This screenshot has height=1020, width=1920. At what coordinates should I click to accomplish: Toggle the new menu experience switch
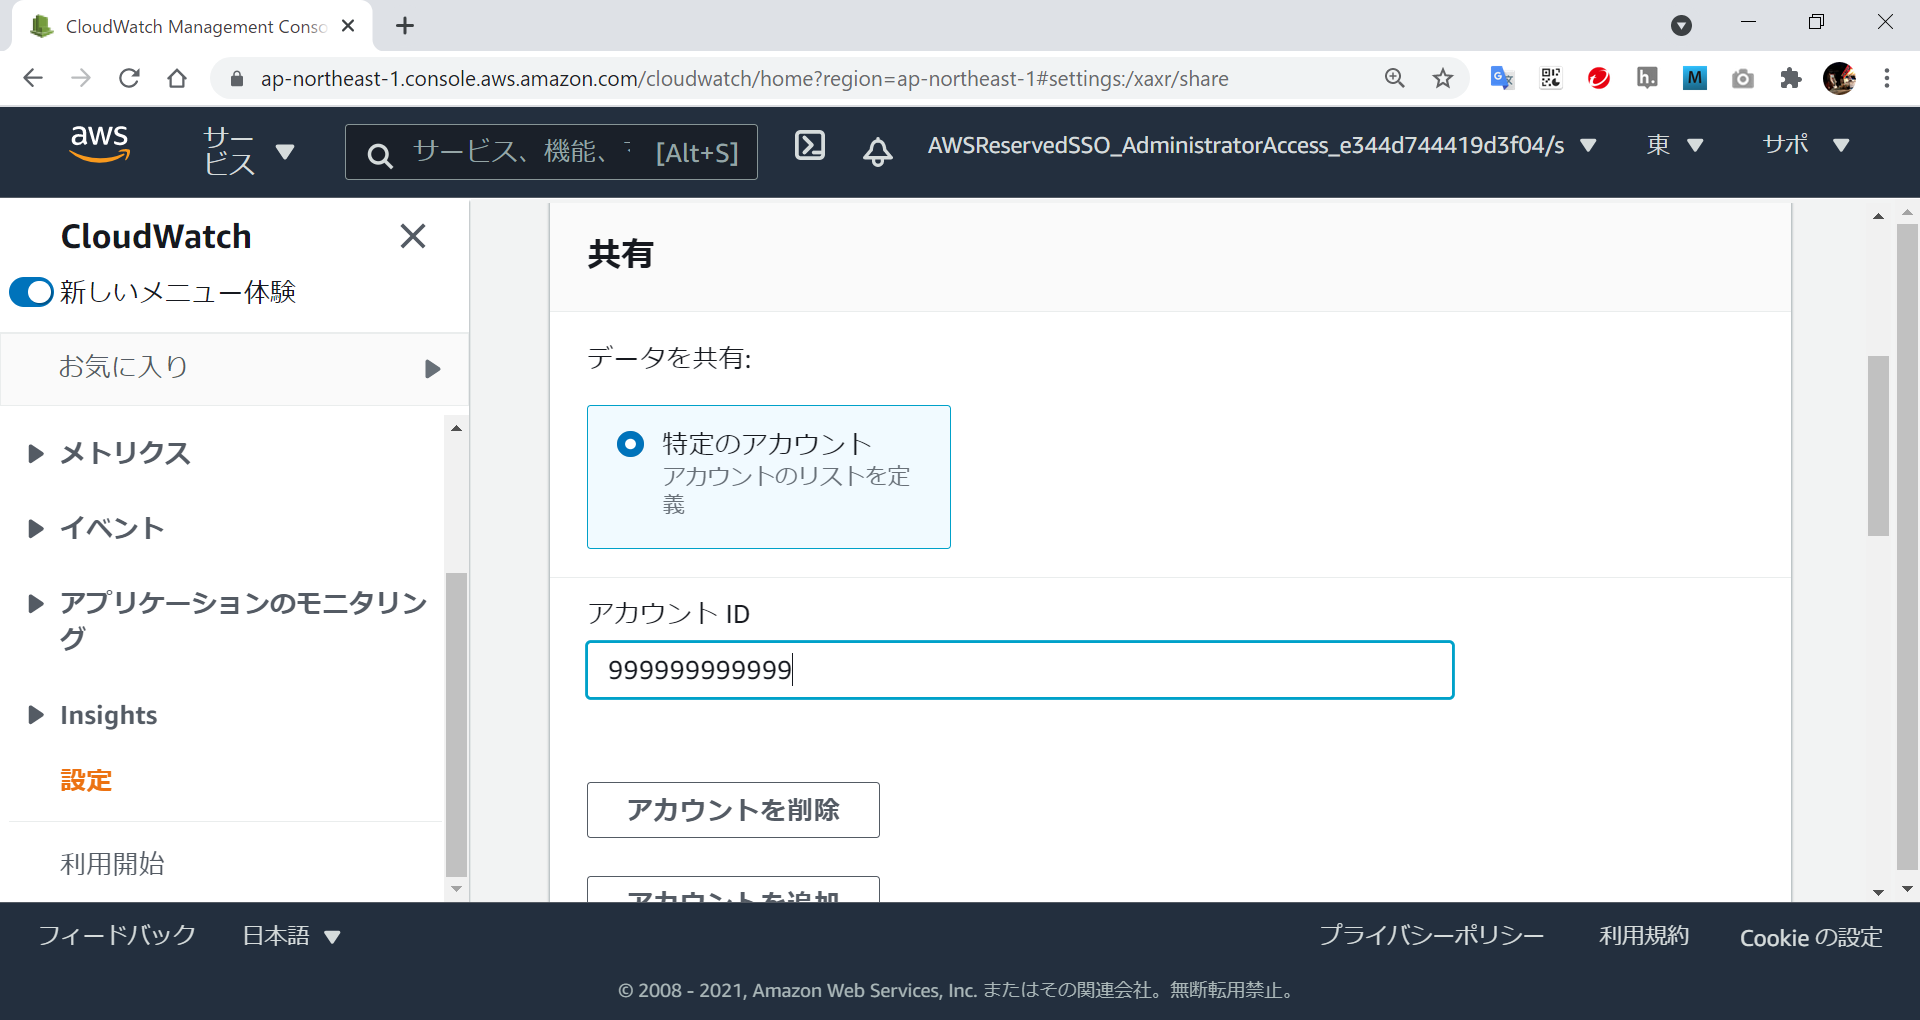(31, 292)
